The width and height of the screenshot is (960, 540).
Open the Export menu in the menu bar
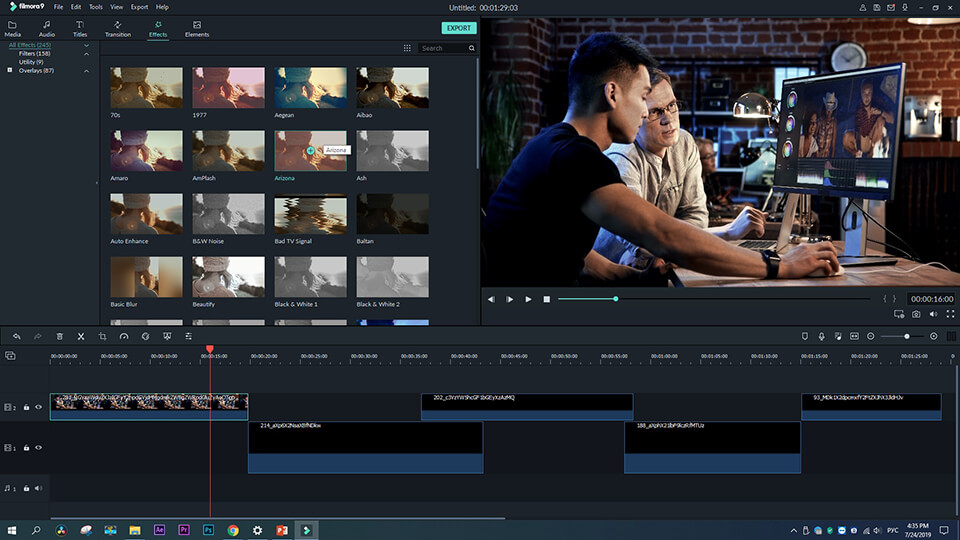point(140,7)
